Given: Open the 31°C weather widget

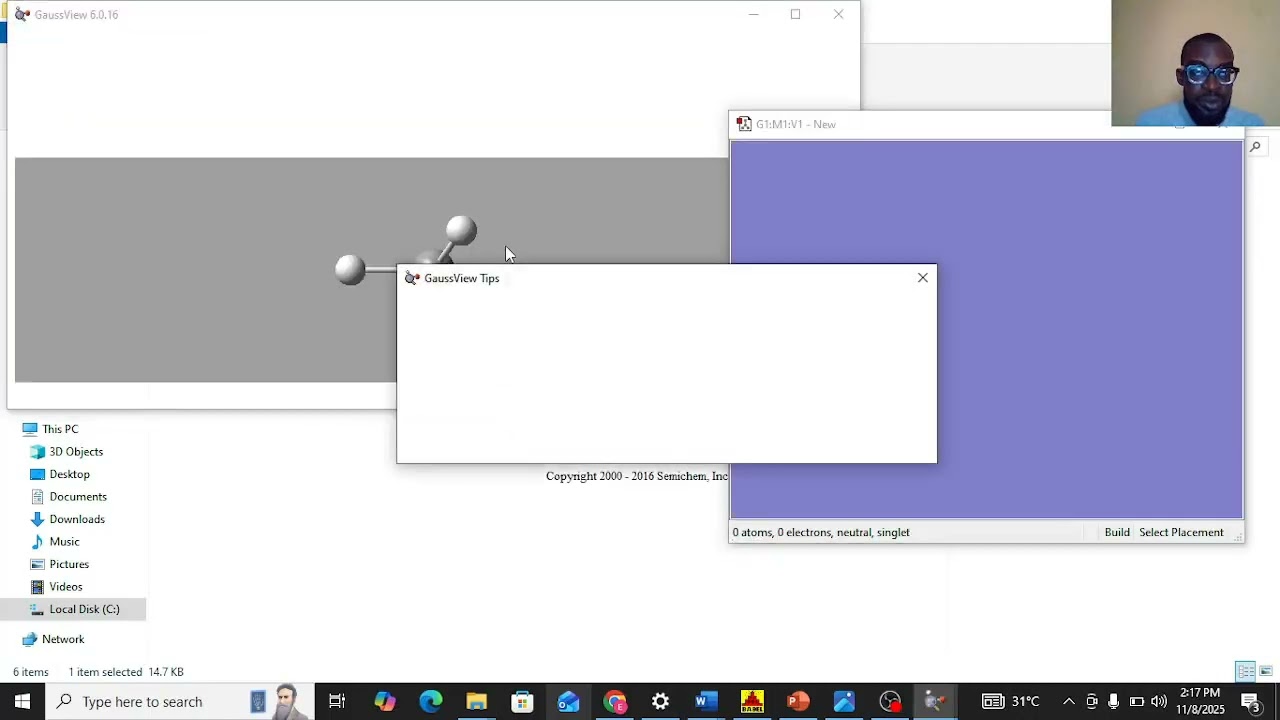Looking at the screenshot, I should pyautogui.click(x=1011, y=701).
